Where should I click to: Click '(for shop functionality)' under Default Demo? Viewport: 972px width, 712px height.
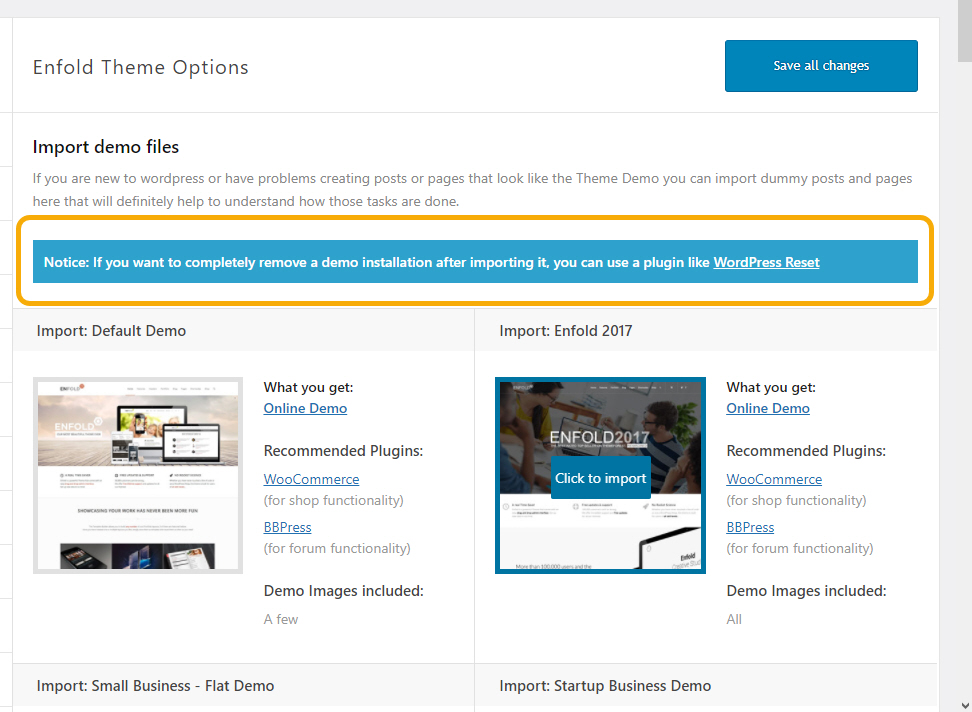334,500
